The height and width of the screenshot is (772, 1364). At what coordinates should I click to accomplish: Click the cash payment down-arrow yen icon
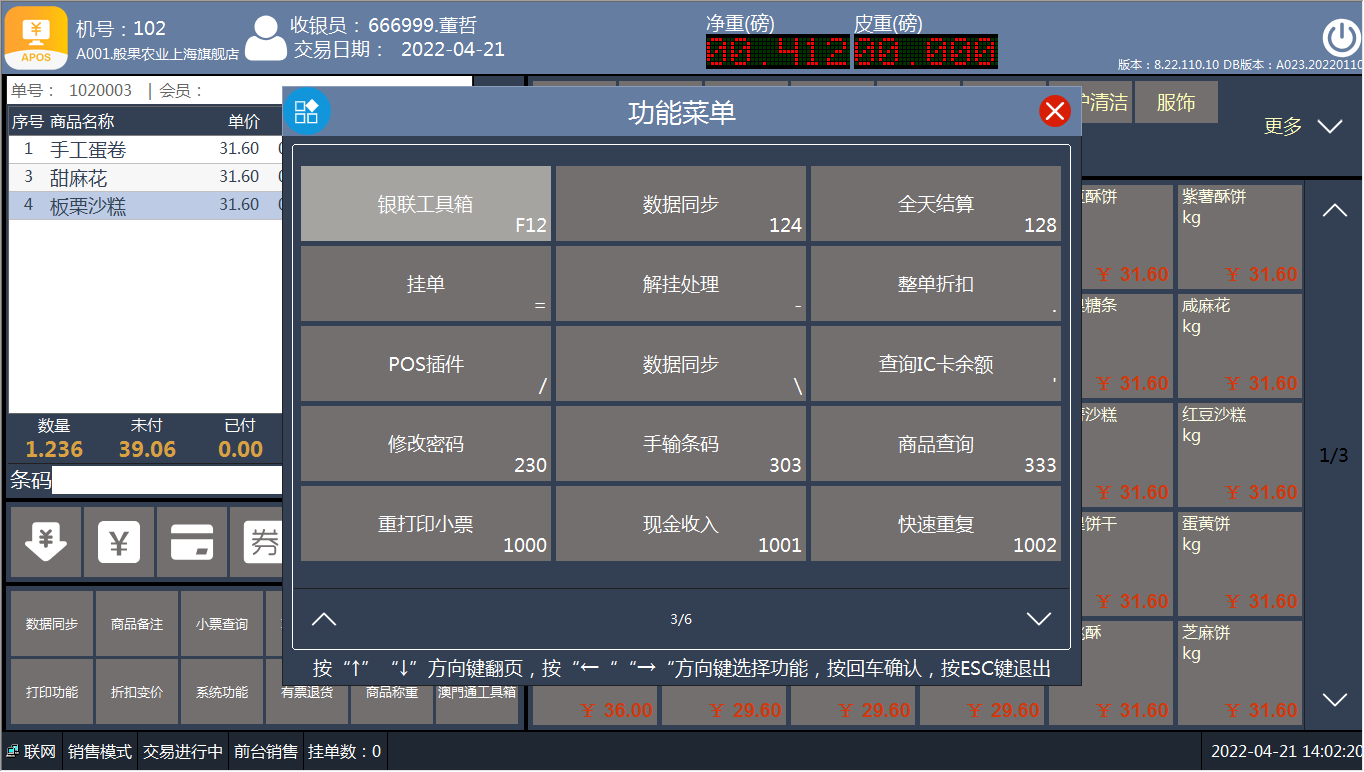tap(45, 542)
